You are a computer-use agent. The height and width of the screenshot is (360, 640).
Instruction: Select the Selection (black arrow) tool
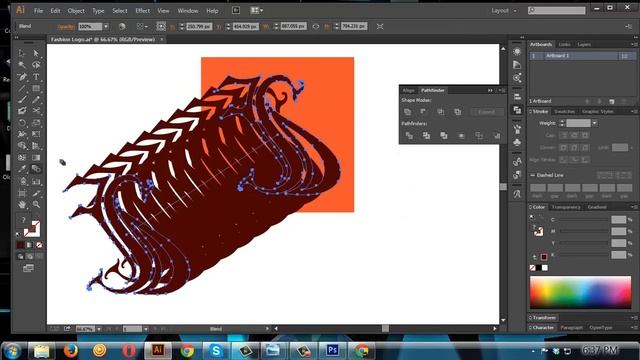coord(22,53)
